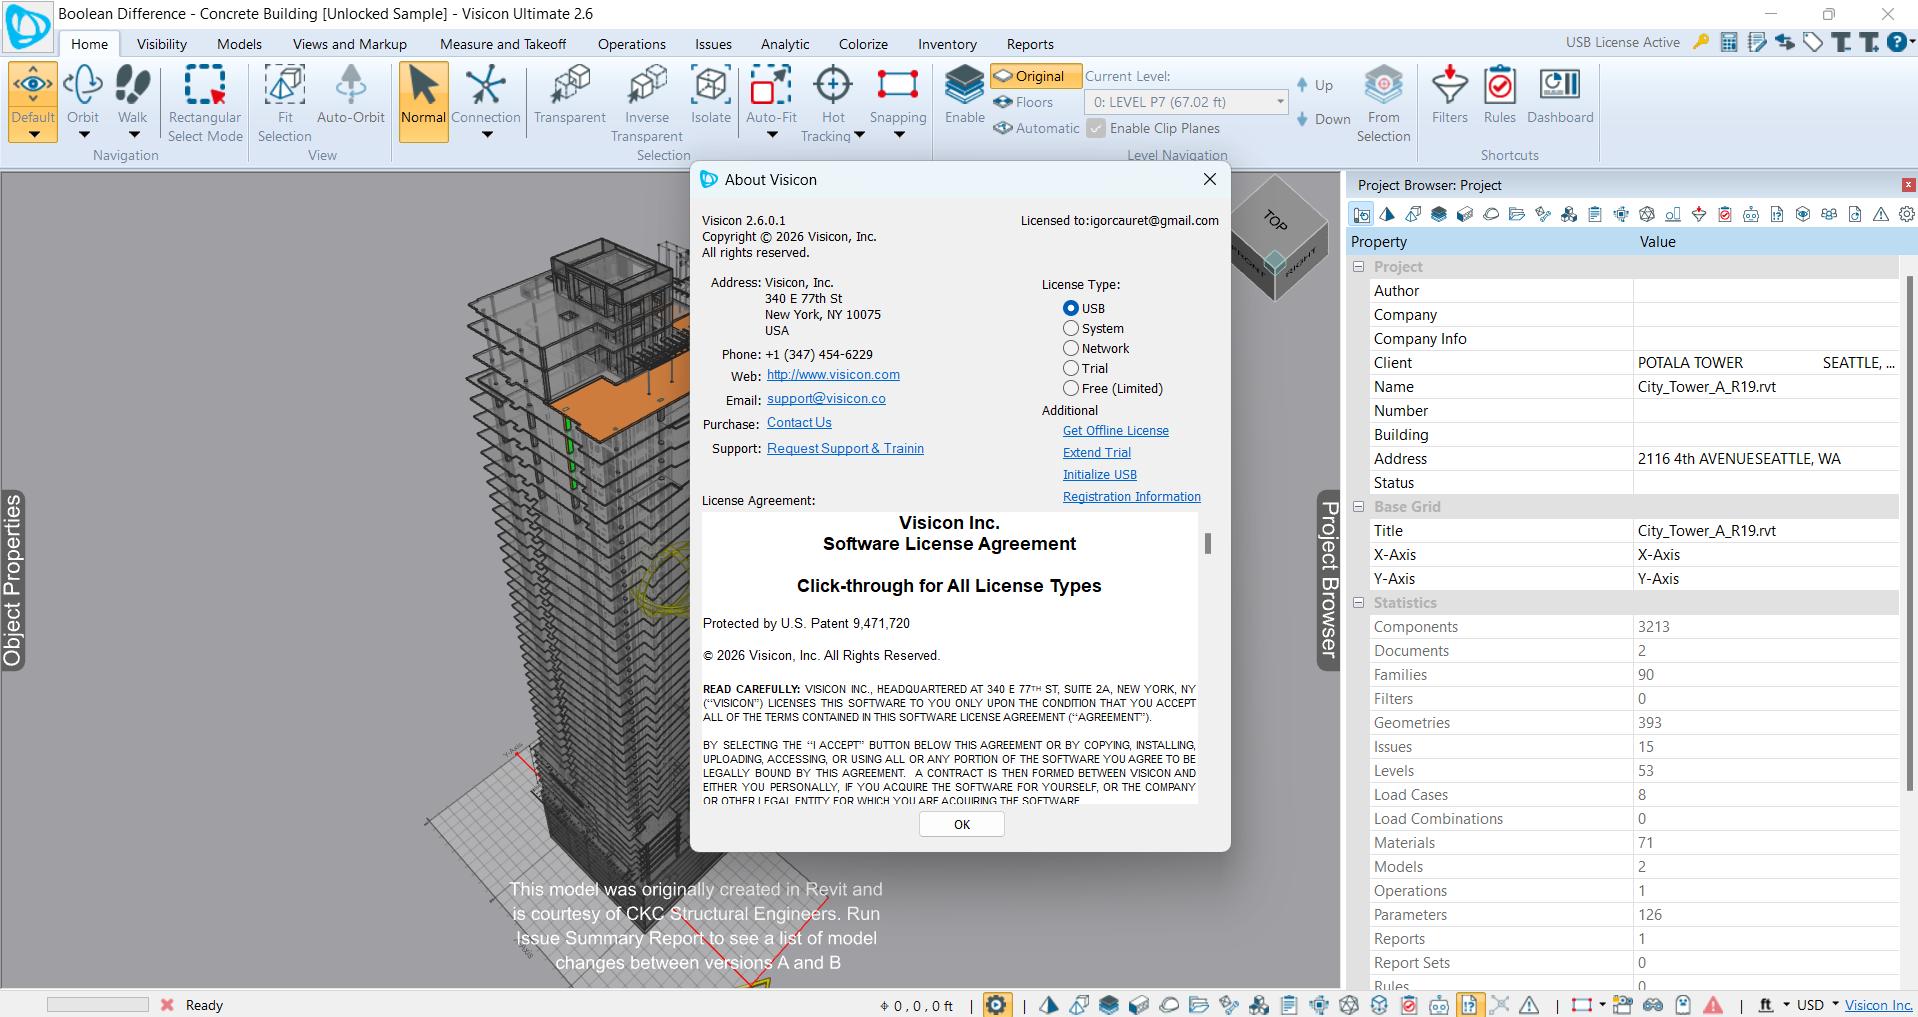1918x1017 pixels.
Task: Apply the Transparent selection mode
Action: click(x=570, y=94)
